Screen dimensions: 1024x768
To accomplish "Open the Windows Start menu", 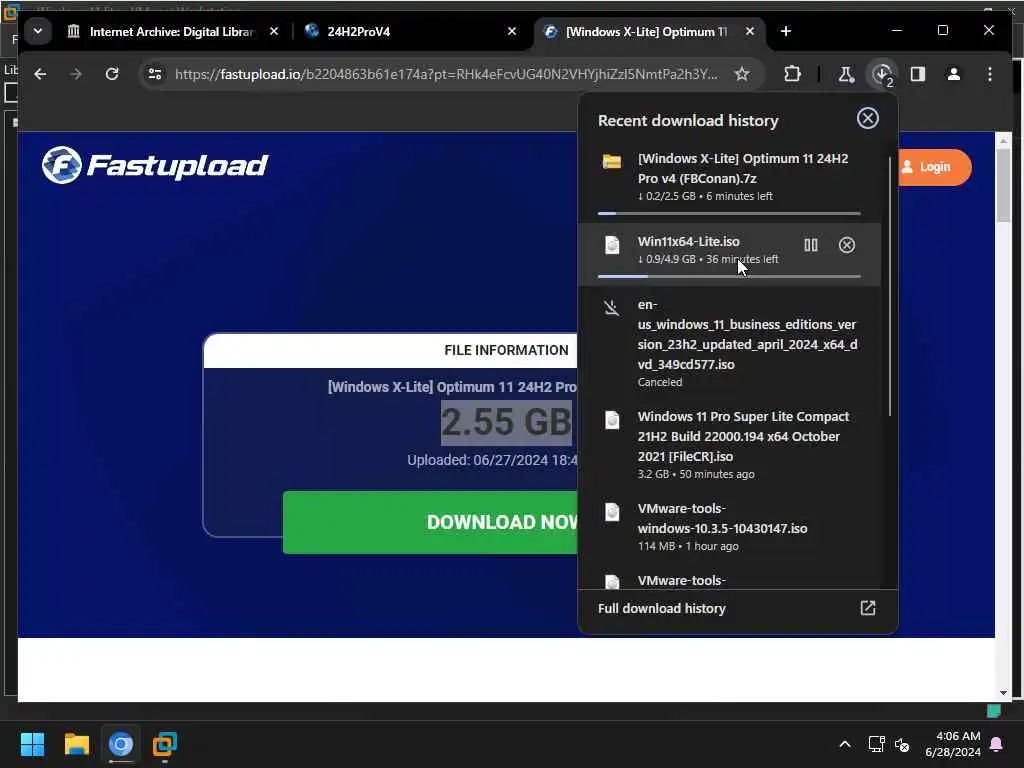I will [x=32, y=744].
